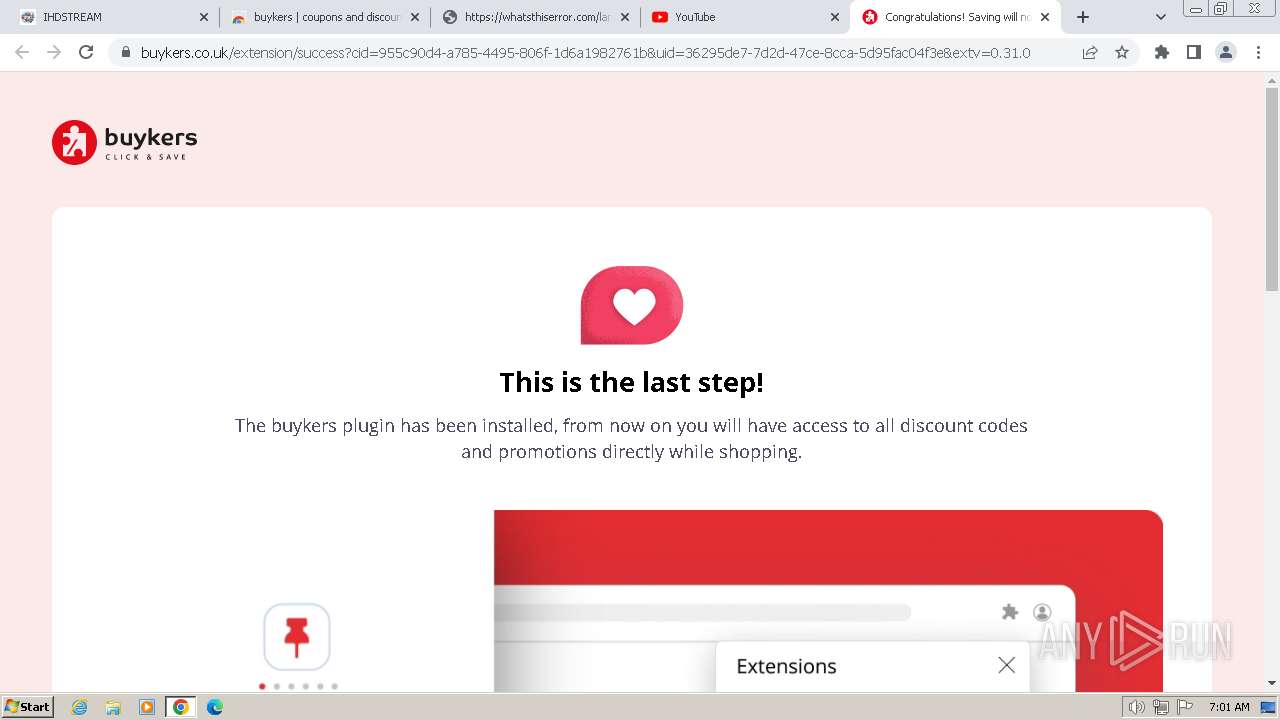Open the Chrome side panel
The width and height of the screenshot is (1280, 720).
(x=1193, y=52)
